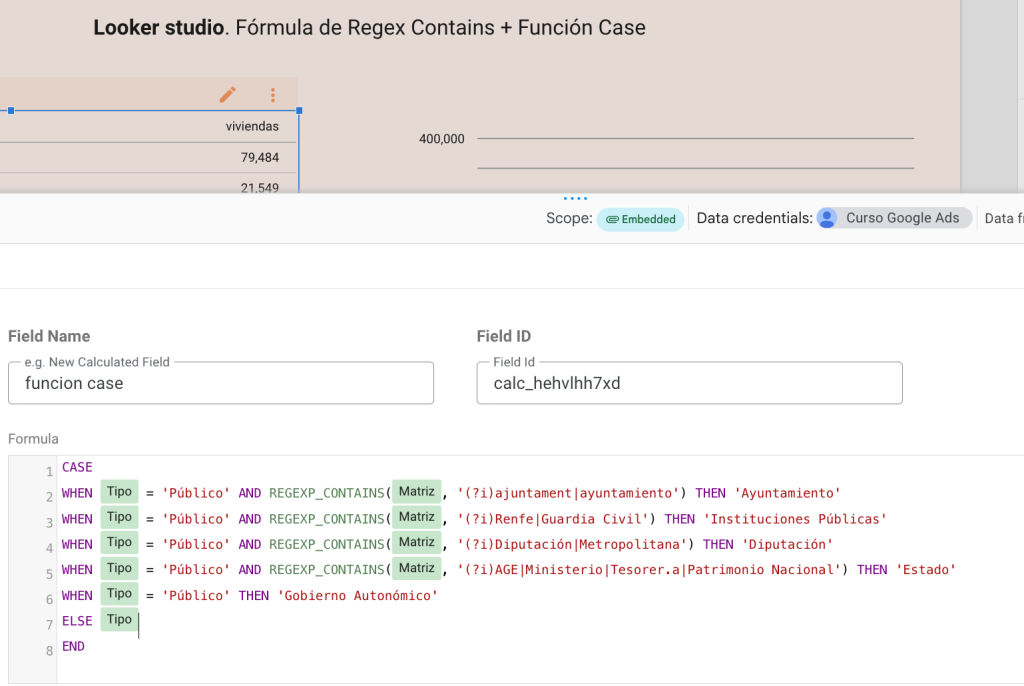Click the Field Id box with calc_hehvlhh7xd
Image resolution: width=1024 pixels, height=686 pixels.
click(690, 383)
